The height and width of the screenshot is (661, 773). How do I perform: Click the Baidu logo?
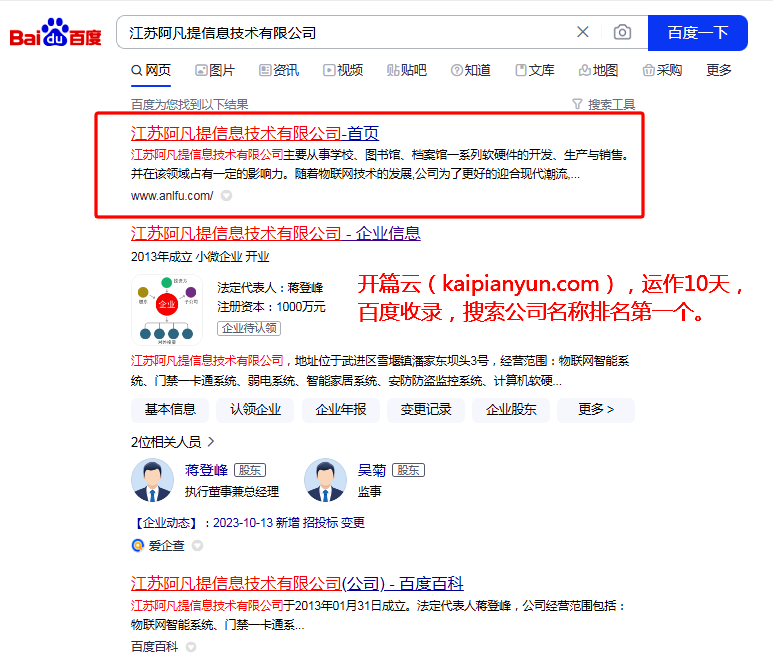pos(55,33)
